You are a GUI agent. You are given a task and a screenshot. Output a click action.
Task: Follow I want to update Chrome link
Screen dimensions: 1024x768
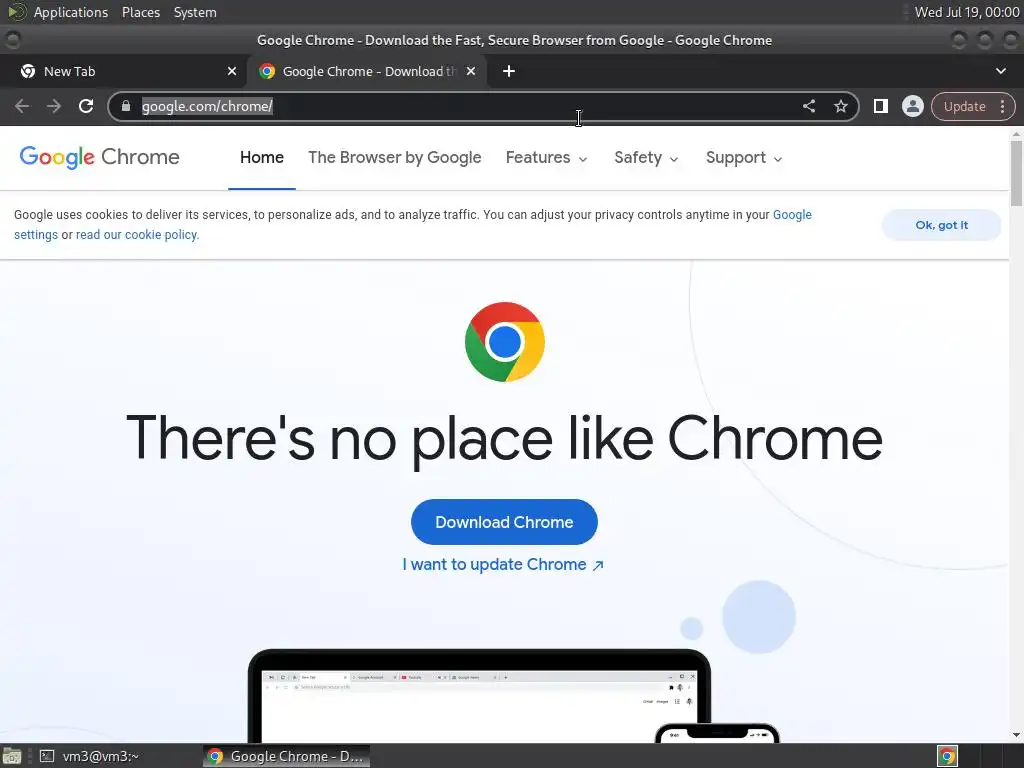click(x=503, y=564)
